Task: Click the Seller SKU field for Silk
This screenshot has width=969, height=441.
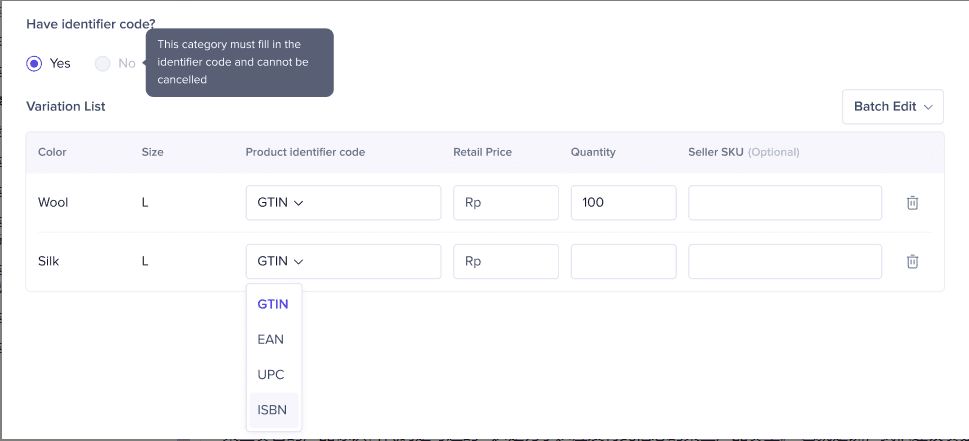Action: point(785,261)
